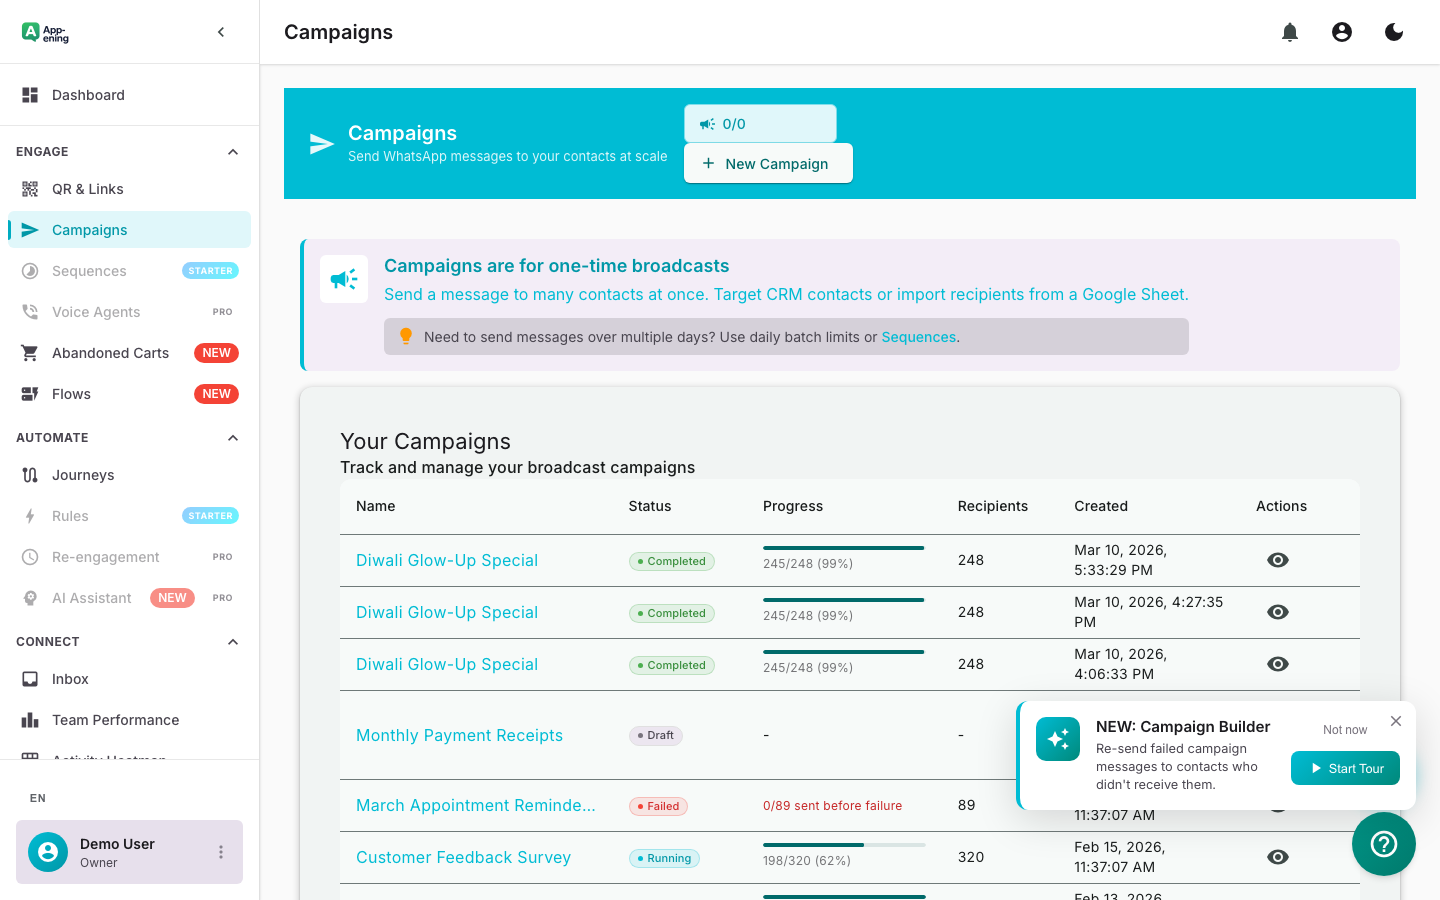Create a New Campaign
The height and width of the screenshot is (900, 1440).
pyautogui.click(x=768, y=163)
